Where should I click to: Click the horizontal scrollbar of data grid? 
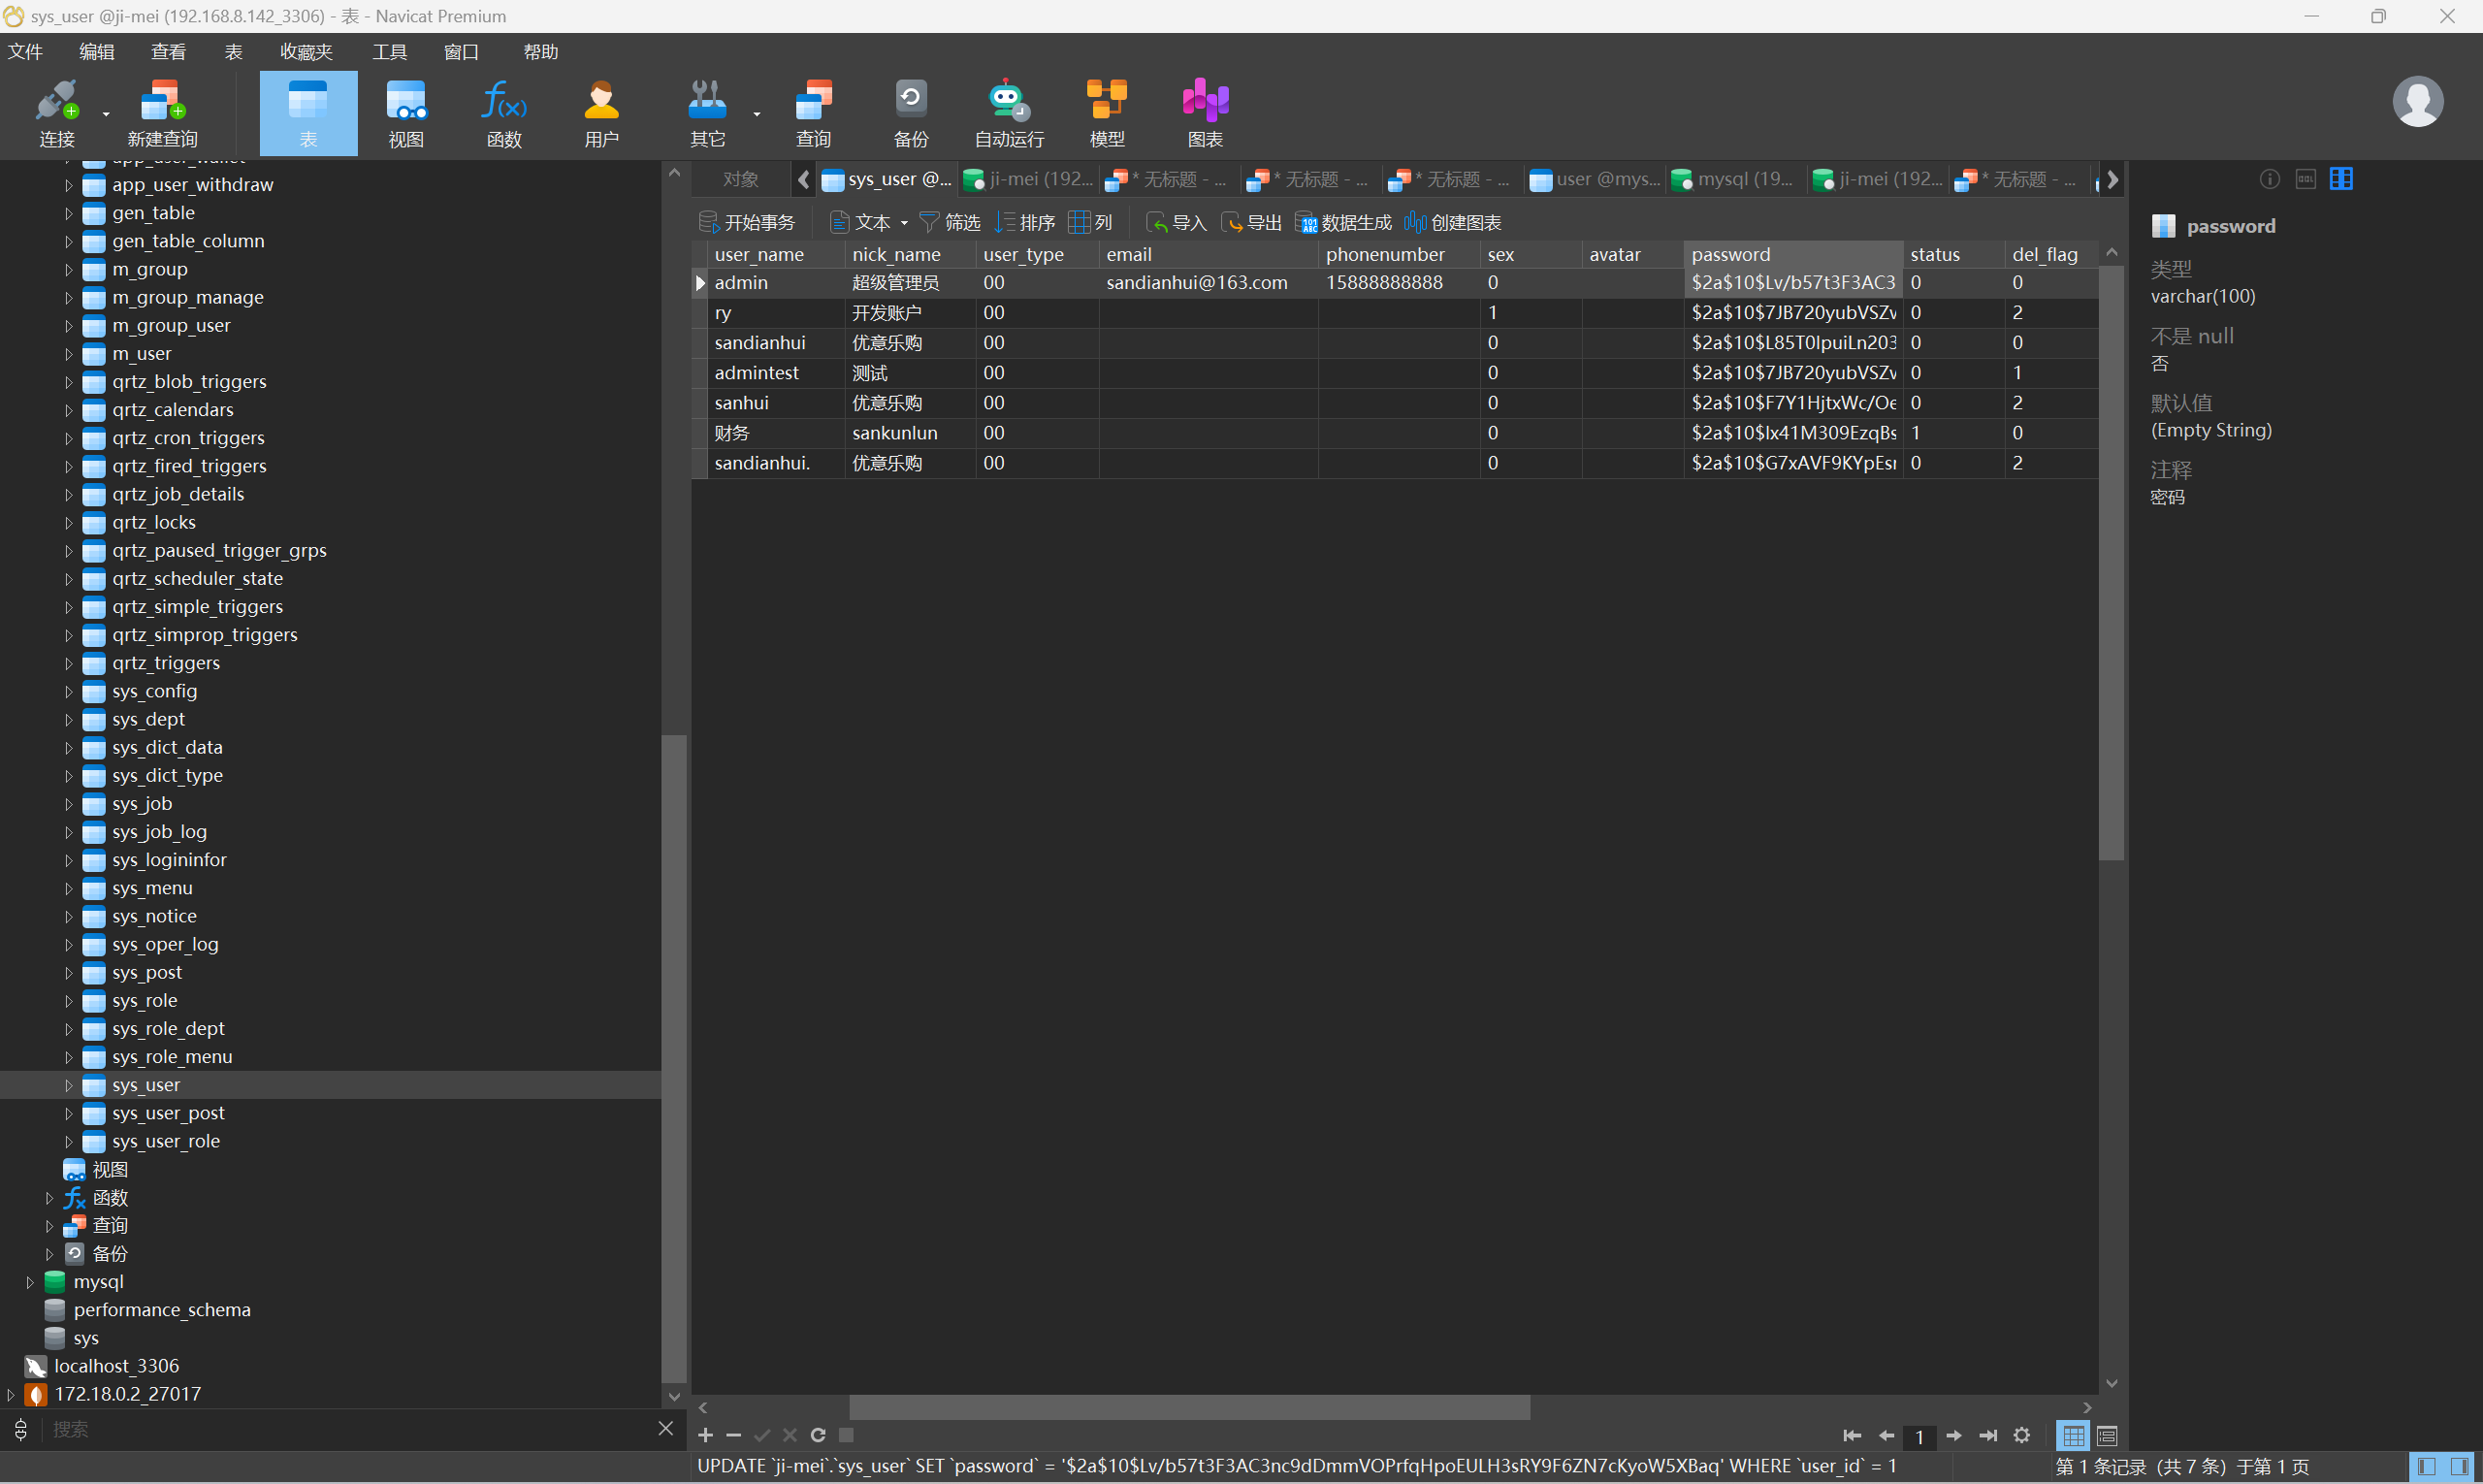click(1189, 1407)
